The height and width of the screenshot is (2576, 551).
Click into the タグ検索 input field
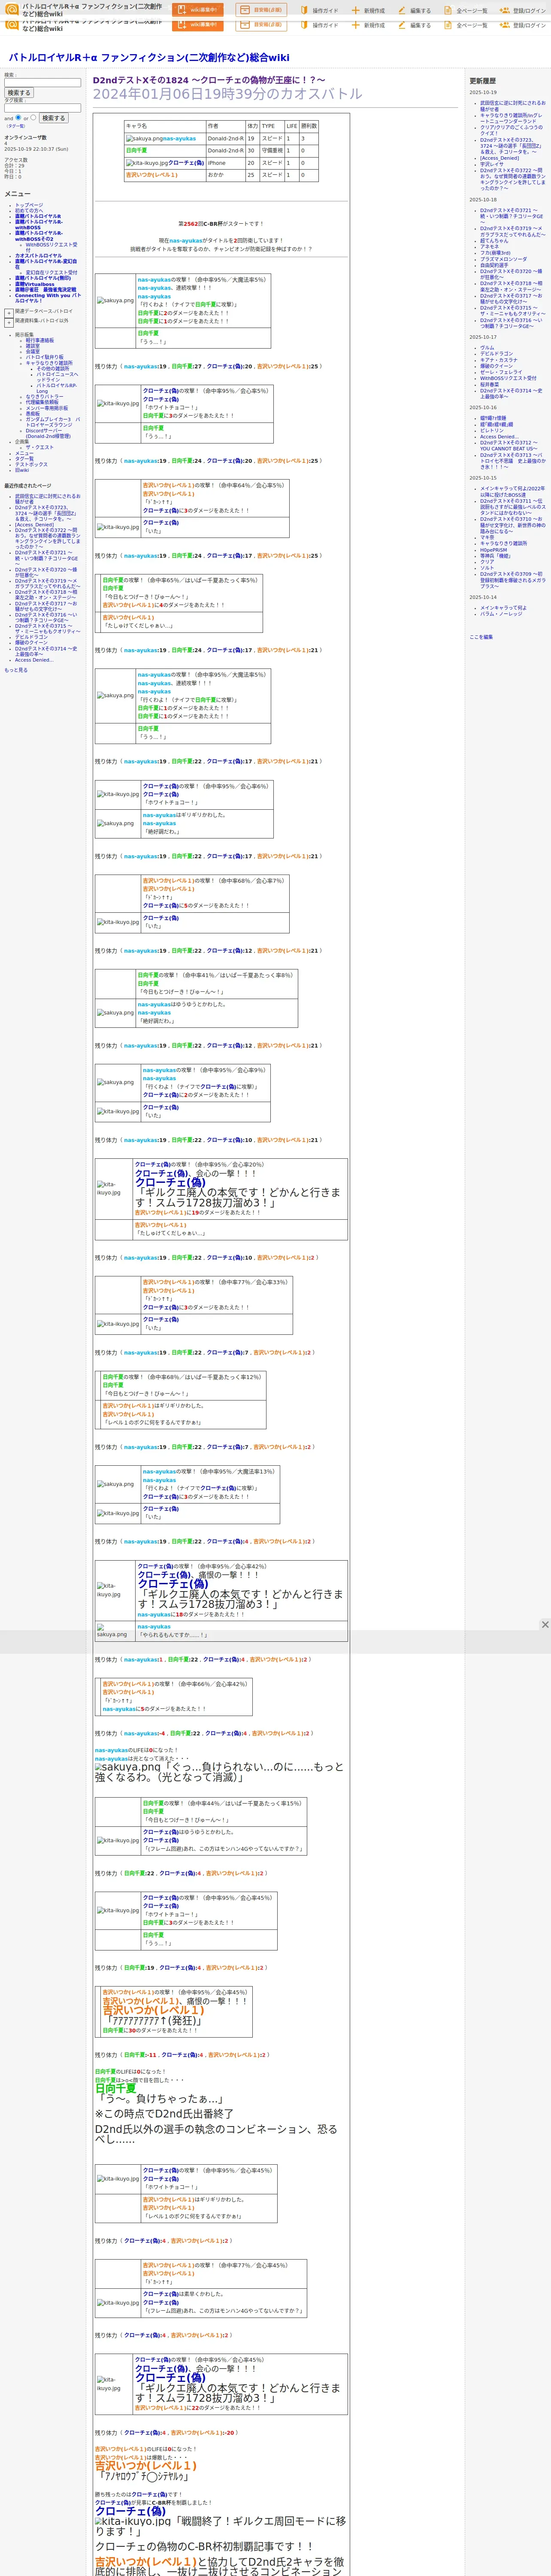42,108
